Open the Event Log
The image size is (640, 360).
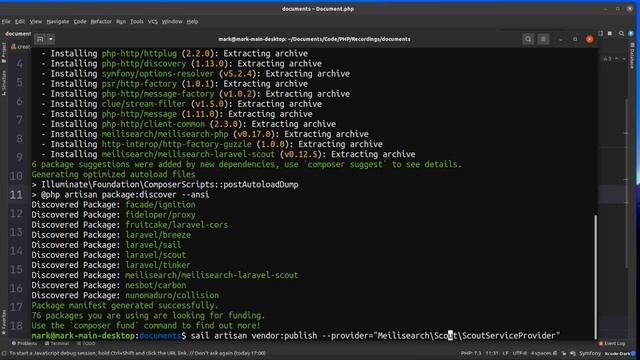coord(611,344)
